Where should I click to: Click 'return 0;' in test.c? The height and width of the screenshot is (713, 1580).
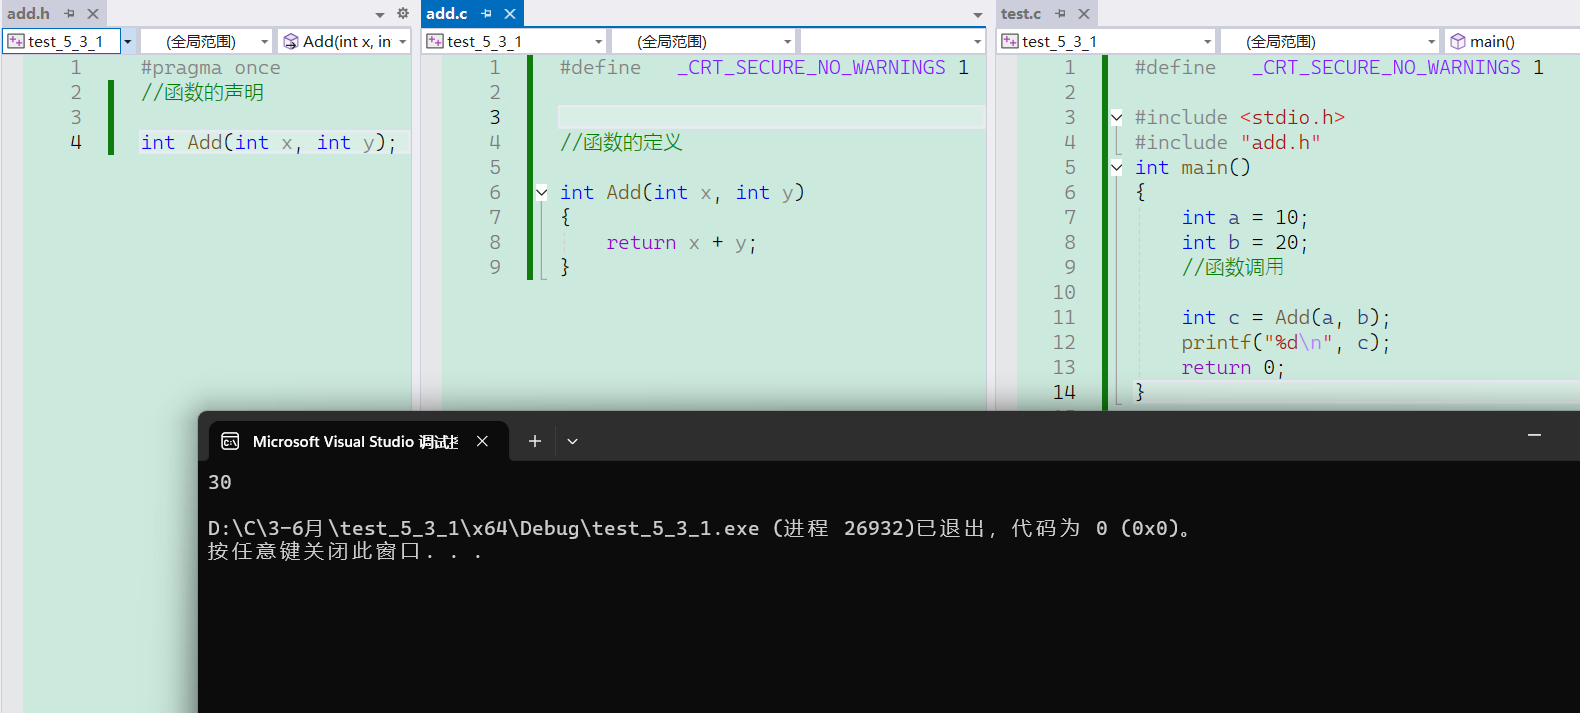pos(1232,368)
